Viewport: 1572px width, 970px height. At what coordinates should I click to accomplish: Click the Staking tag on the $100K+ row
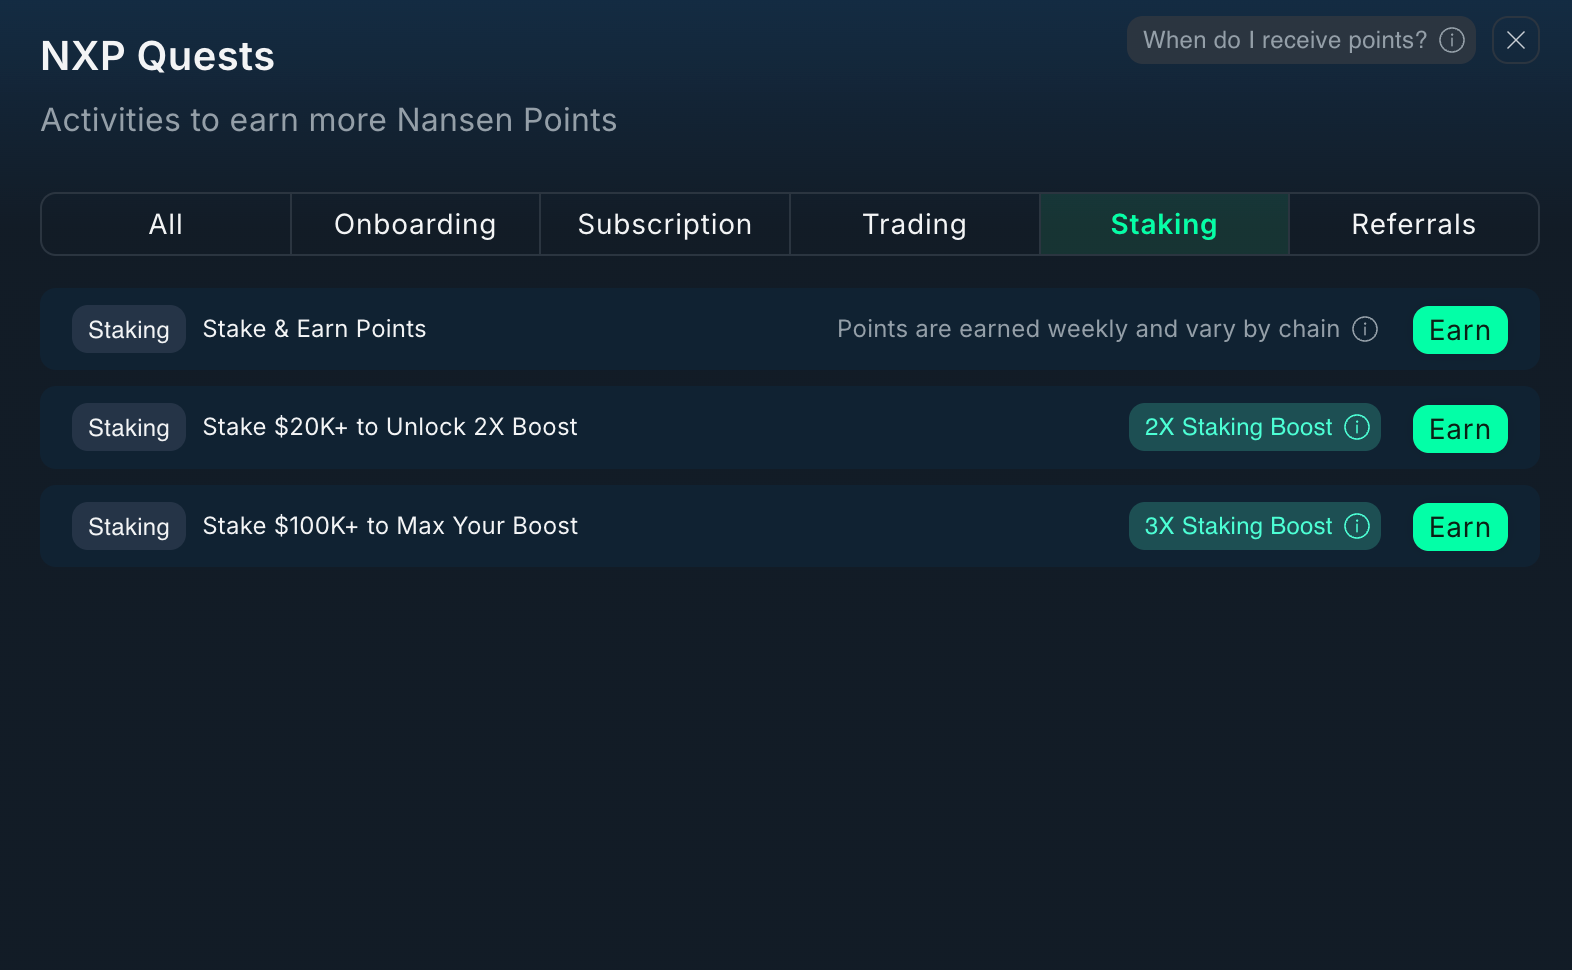(x=129, y=526)
